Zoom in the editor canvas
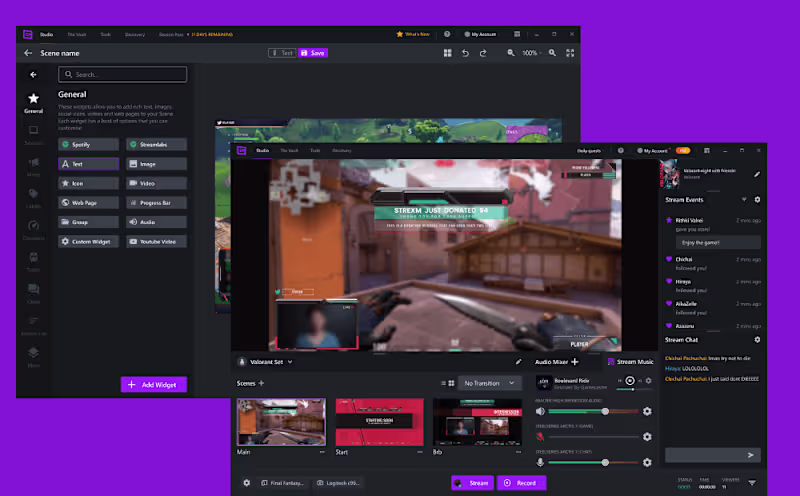 click(x=552, y=53)
